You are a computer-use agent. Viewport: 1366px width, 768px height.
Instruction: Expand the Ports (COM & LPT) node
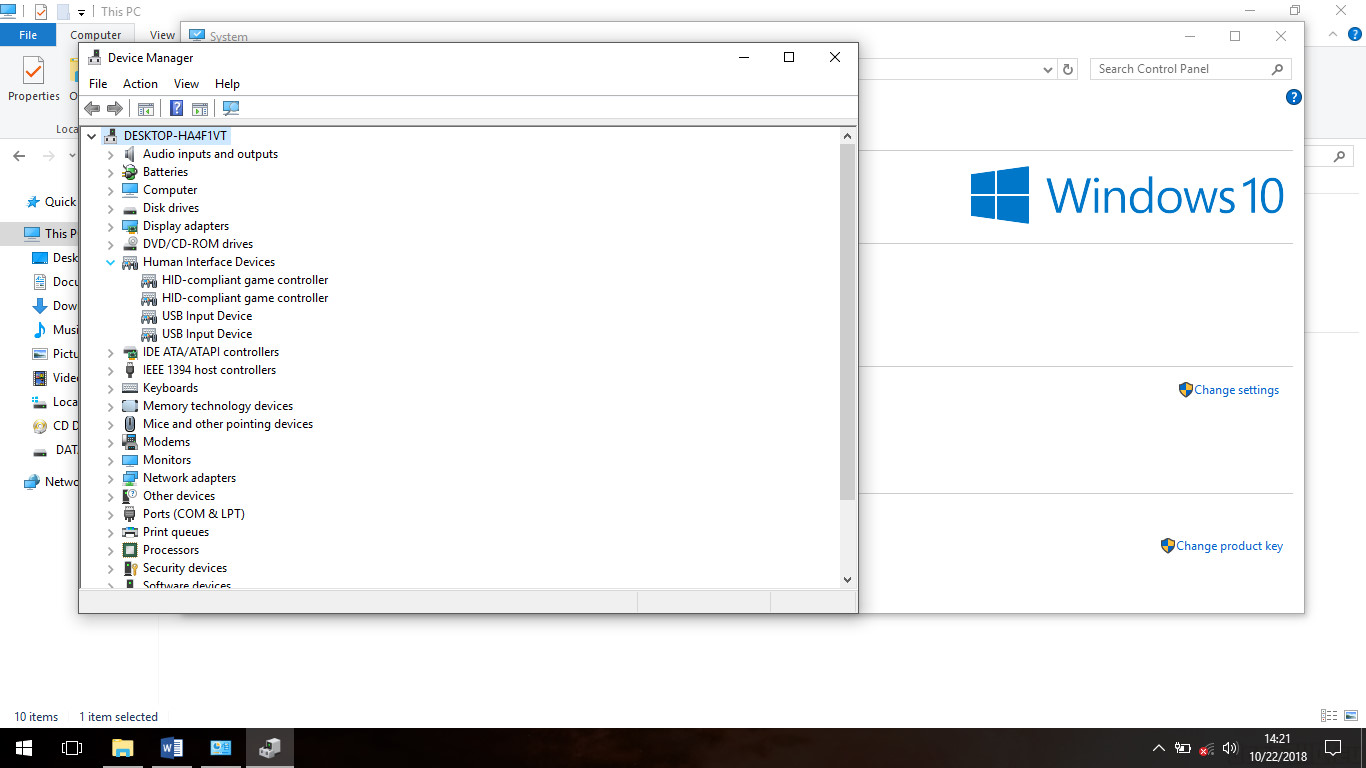pyautogui.click(x=111, y=514)
